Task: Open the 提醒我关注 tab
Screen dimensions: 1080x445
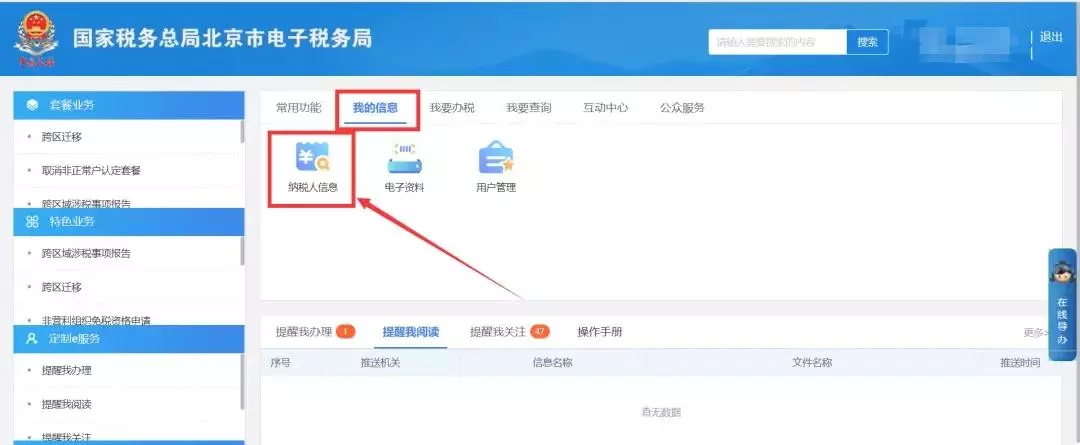Action: point(498,332)
